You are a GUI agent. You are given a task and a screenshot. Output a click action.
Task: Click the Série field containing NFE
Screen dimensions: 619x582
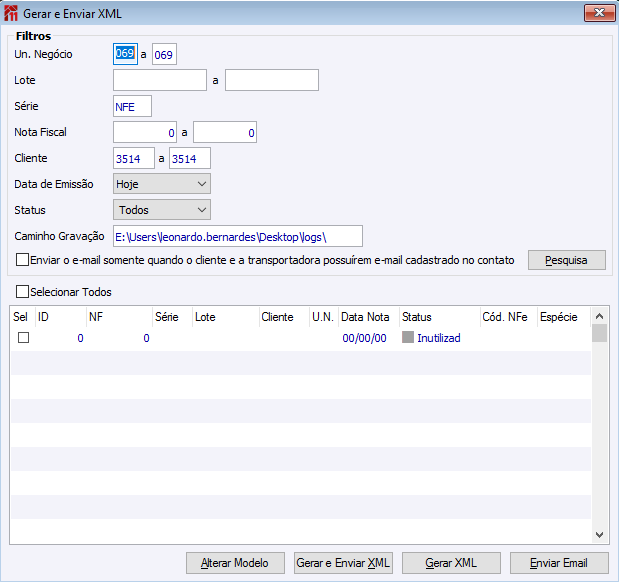pos(132,106)
